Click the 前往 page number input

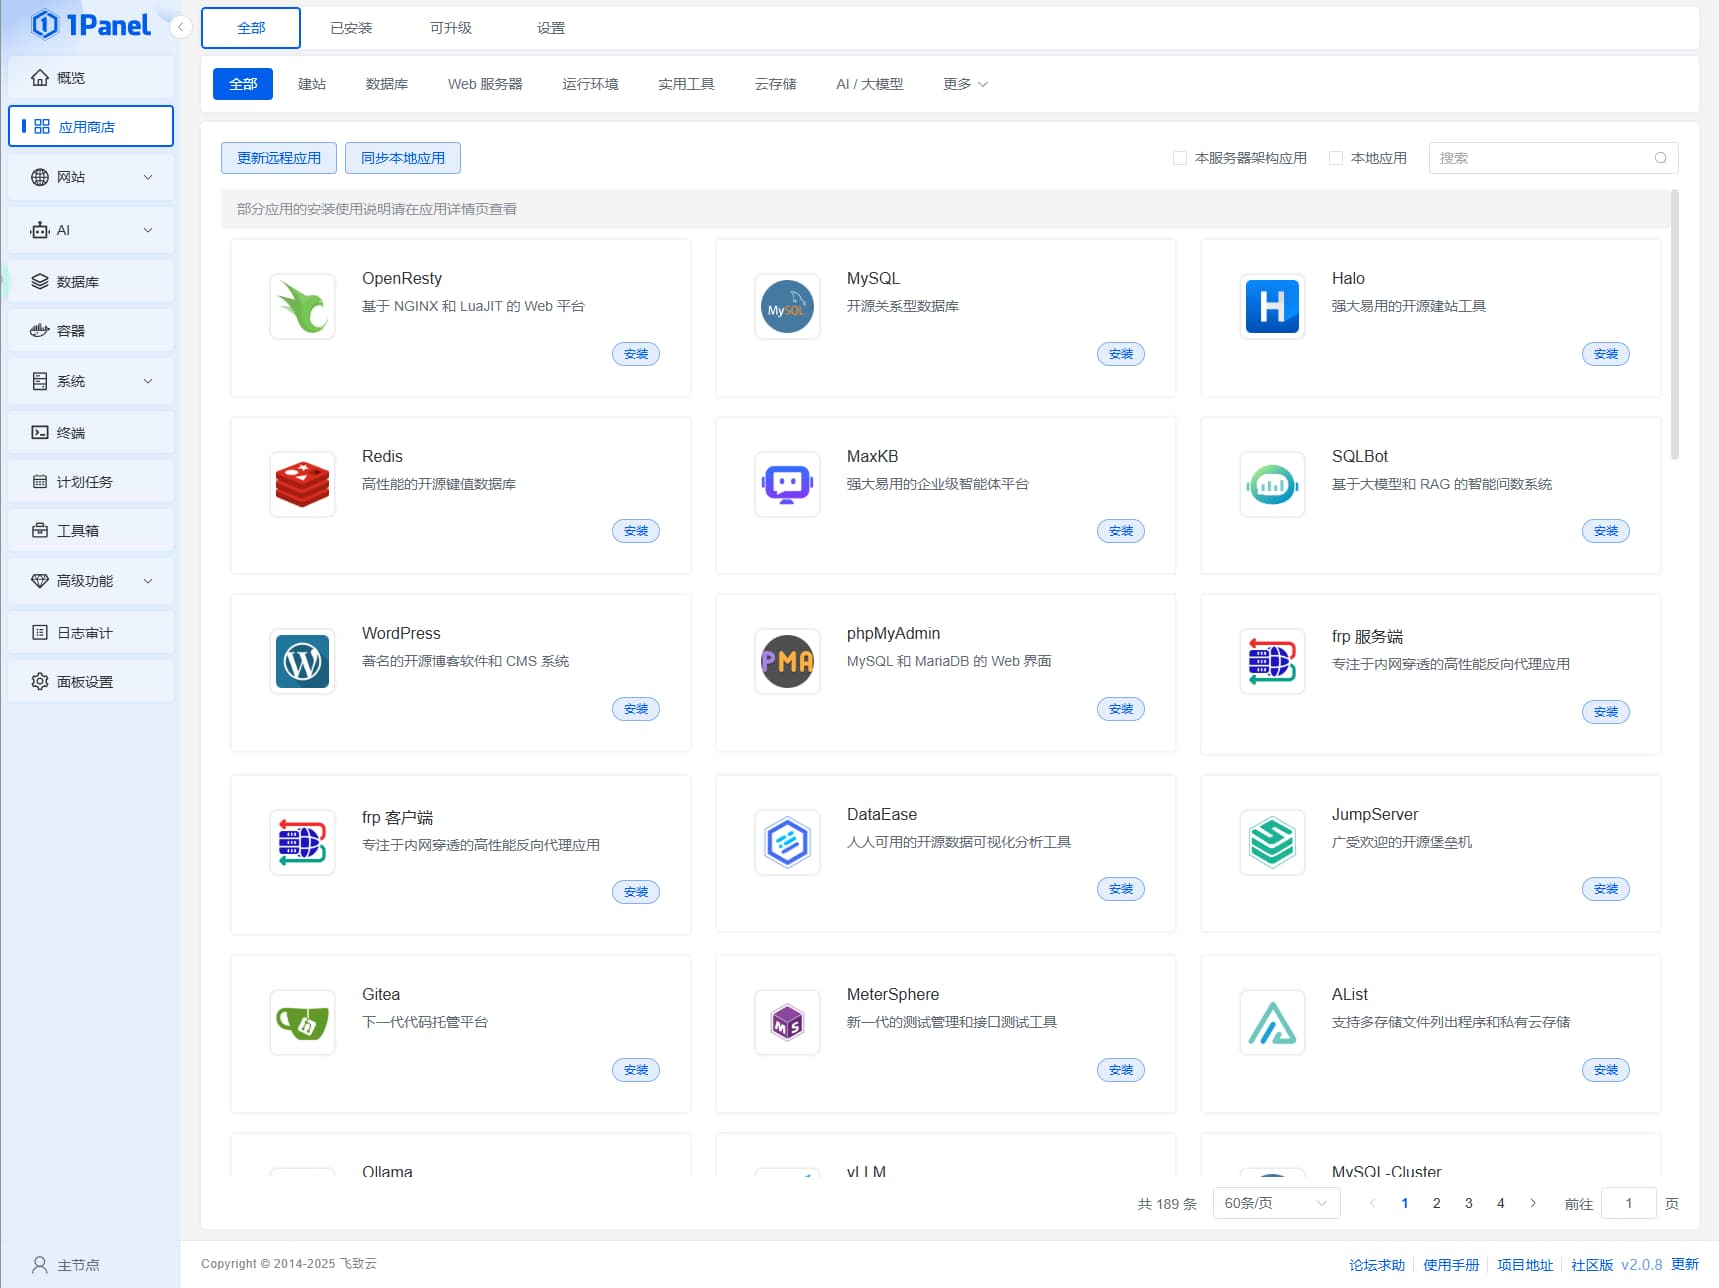pos(1628,1203)
